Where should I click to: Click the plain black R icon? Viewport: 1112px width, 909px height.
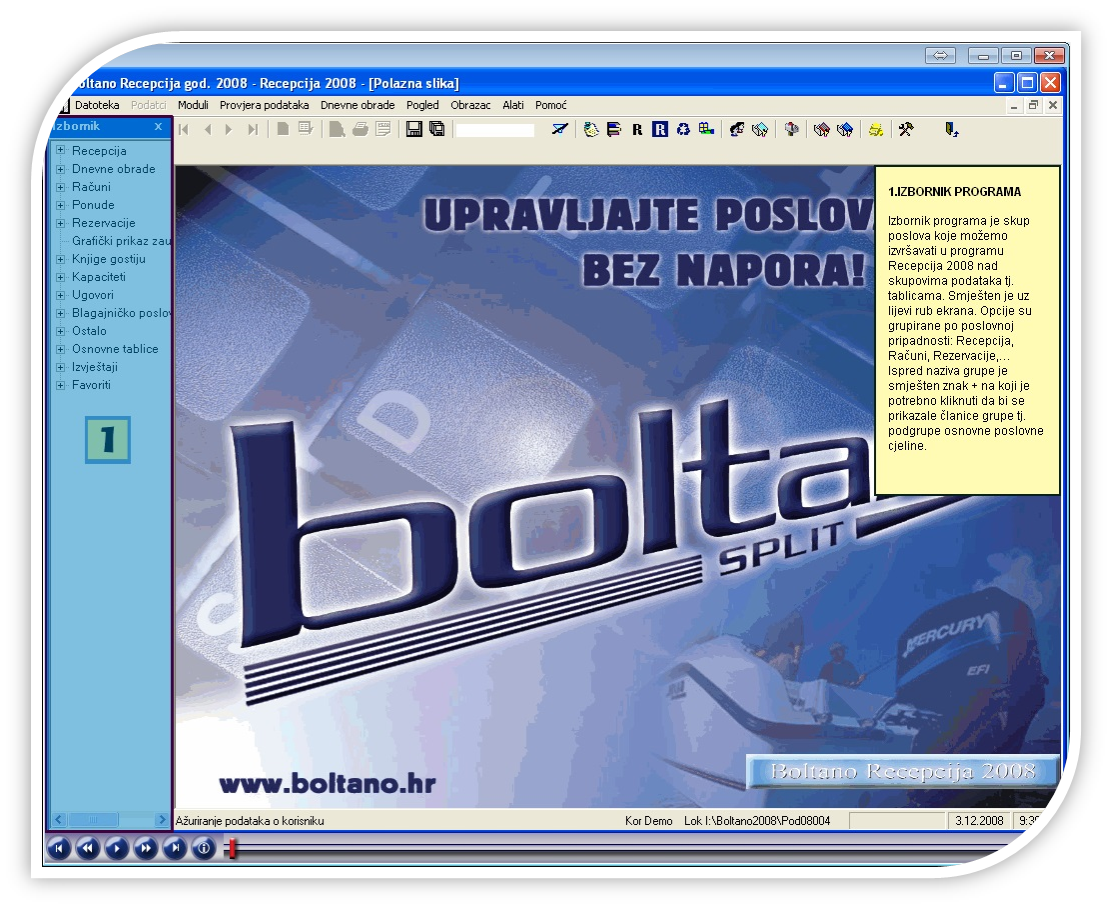[x=637, y=129]
